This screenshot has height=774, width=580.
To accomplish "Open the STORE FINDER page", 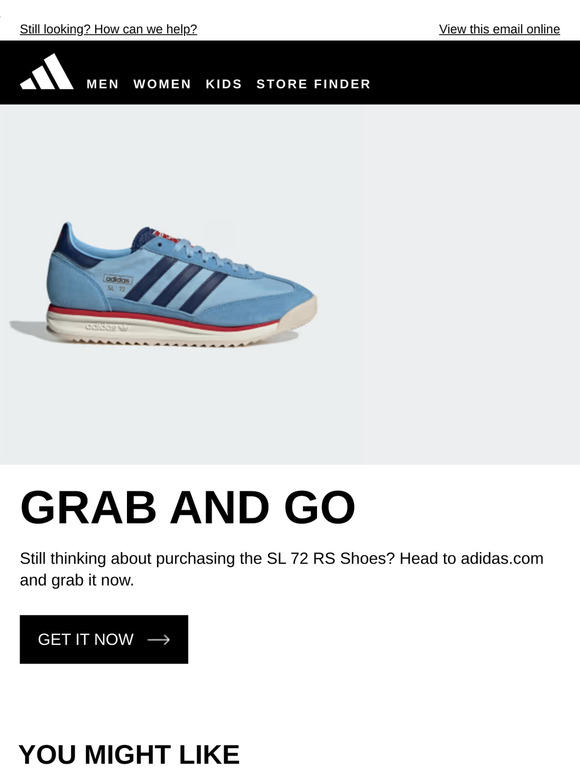I will tap(313, 84).
